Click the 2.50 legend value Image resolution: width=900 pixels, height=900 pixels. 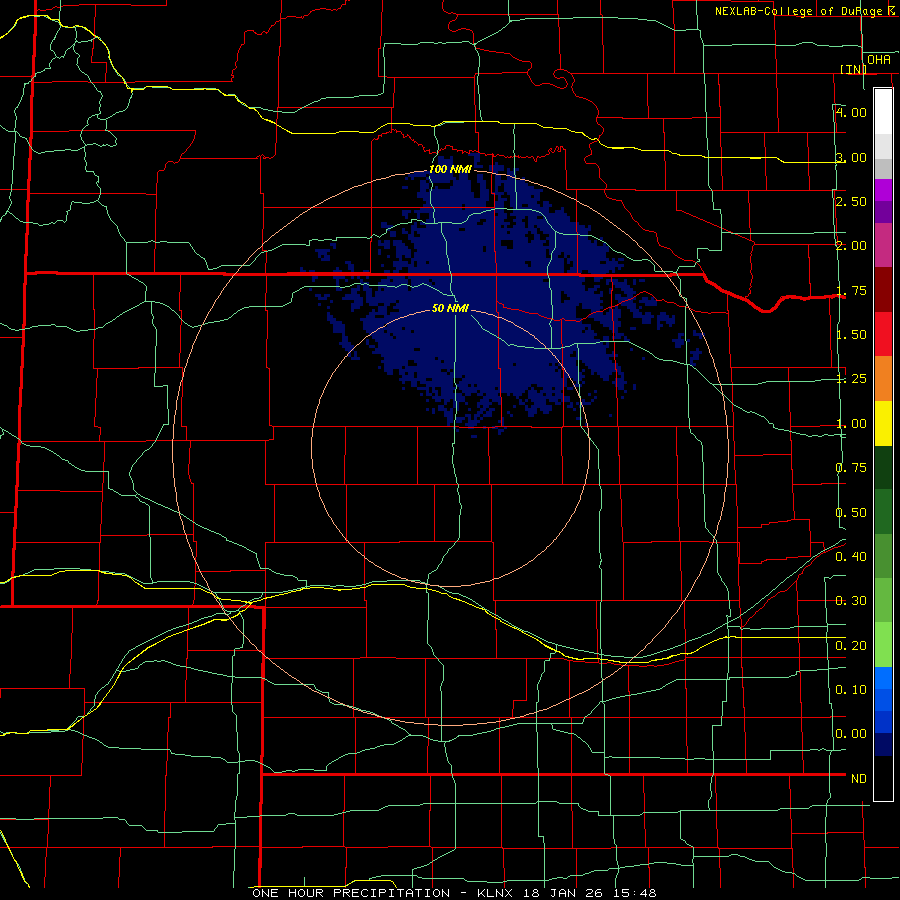(x=851, y=201)
